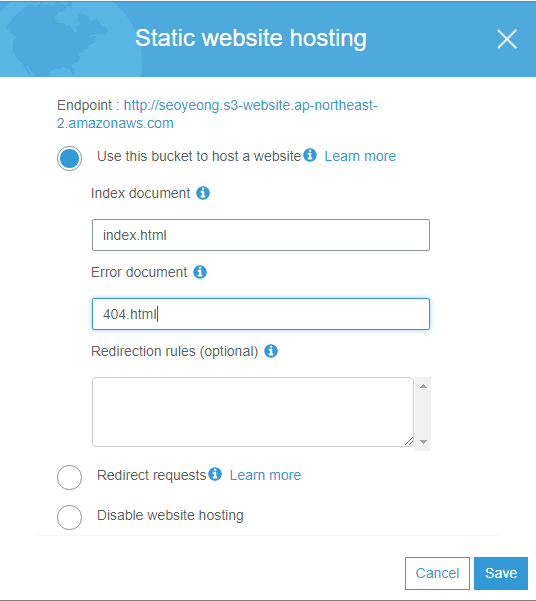
Task: Click the Cancel button
Action: [x=437, y=573]
